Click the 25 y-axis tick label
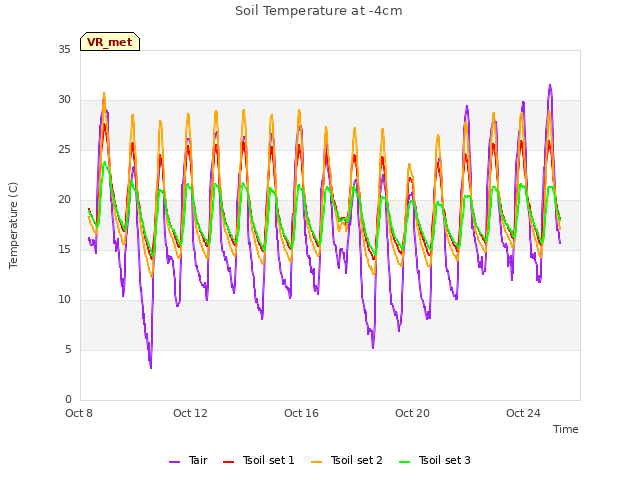 click(x=64, y=149)
